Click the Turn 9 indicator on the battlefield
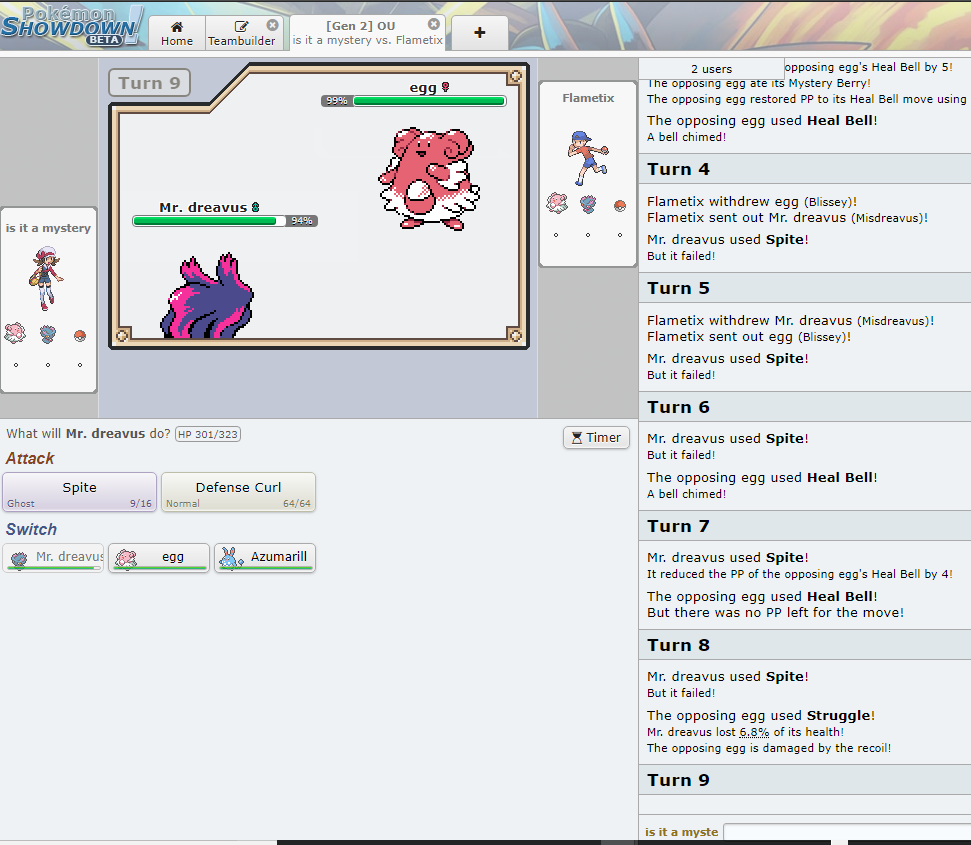Viewport: 971px width, 845px height. click(x=149, y=83)
